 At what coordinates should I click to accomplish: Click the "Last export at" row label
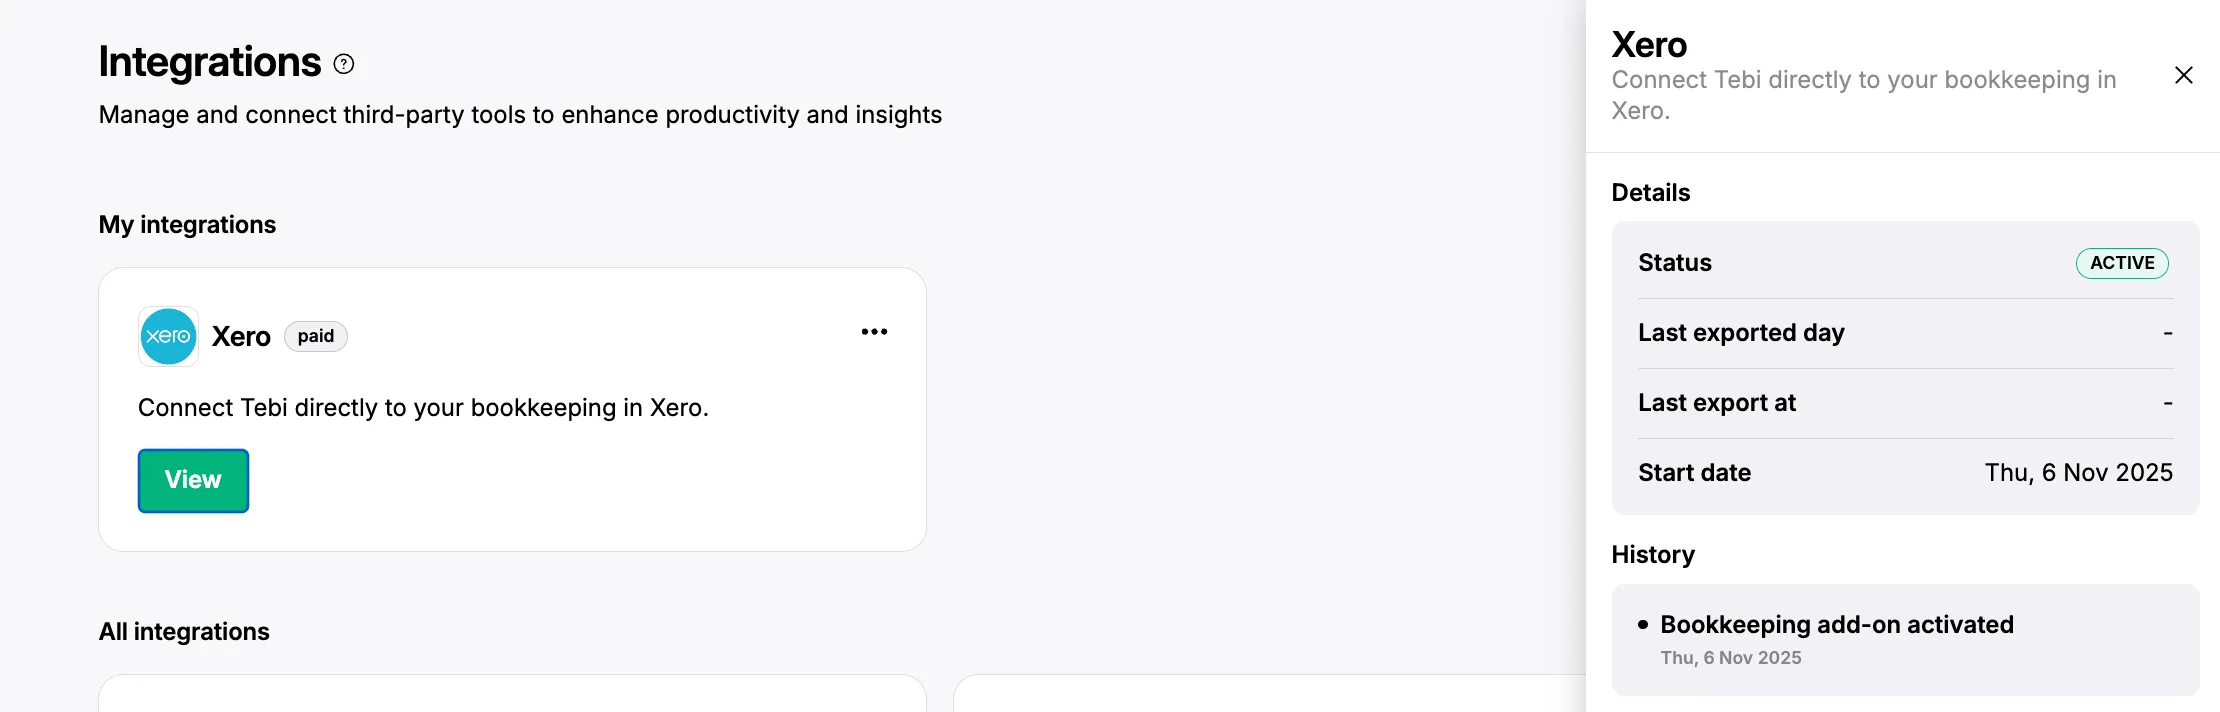pyautogui.click(x=1717, y=403)
